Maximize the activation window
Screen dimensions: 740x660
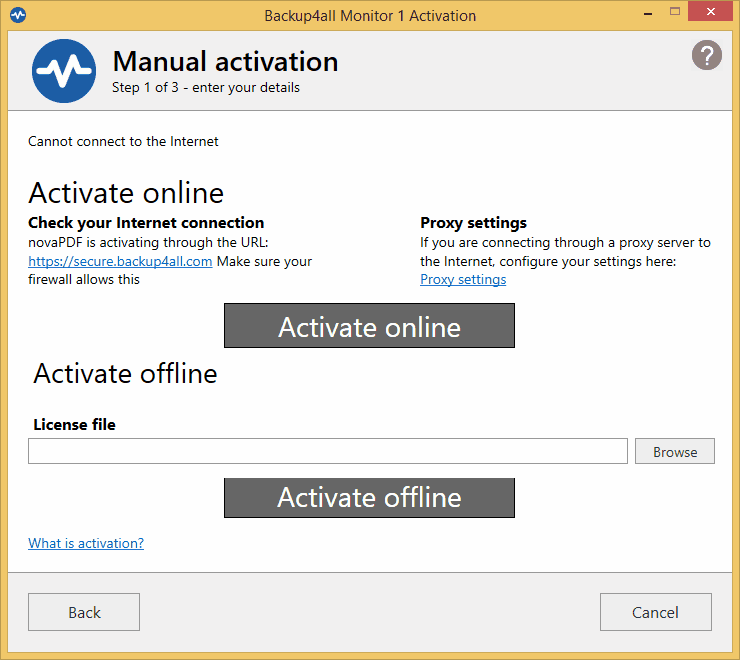click(x=675, y=12)
